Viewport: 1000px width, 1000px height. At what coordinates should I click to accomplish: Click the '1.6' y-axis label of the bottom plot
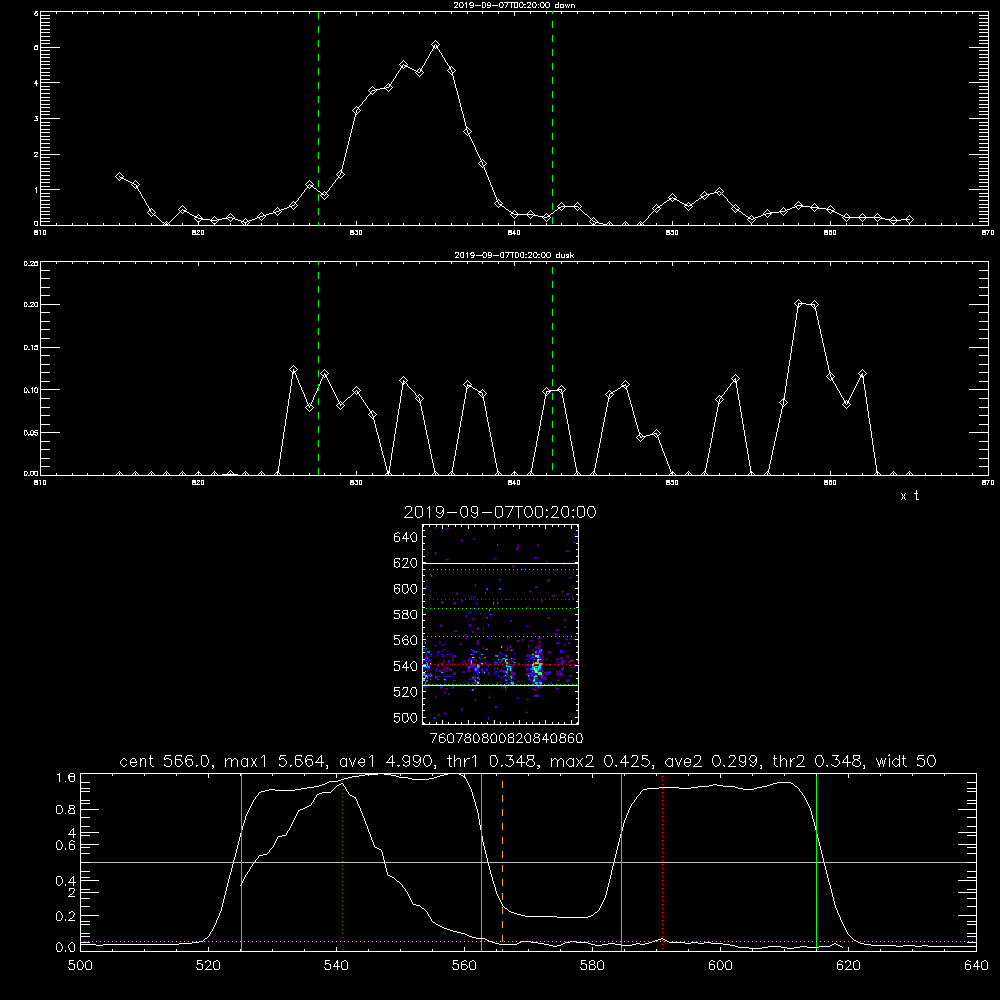(x=66, y=778)
